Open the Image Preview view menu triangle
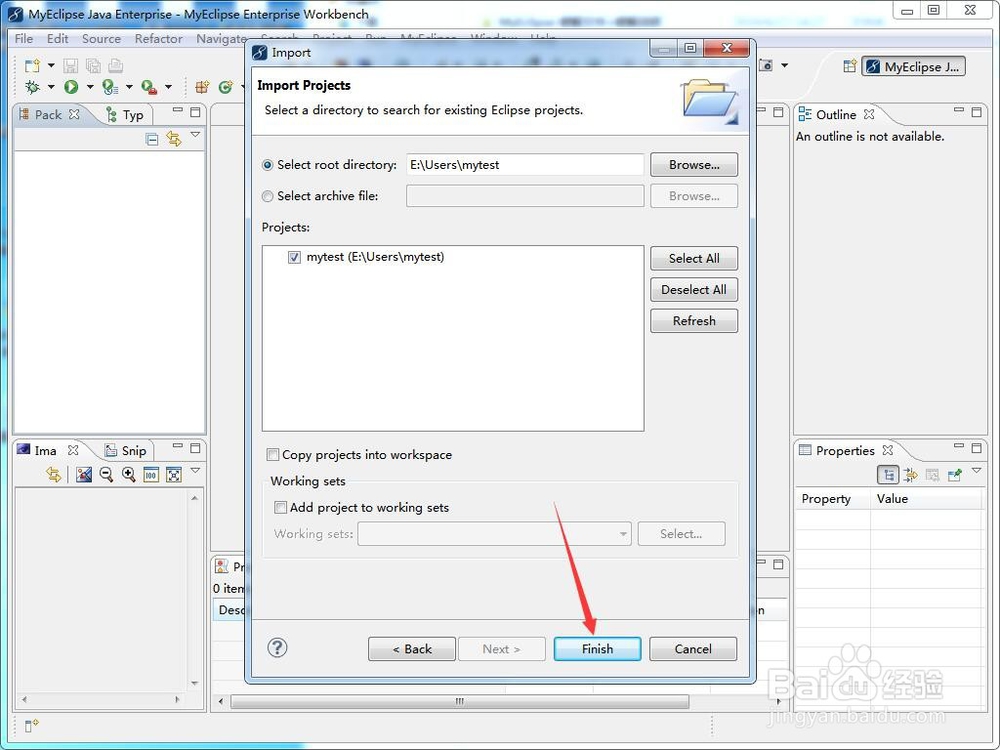Screen dimensions: 1000x750 pos(195,471)
